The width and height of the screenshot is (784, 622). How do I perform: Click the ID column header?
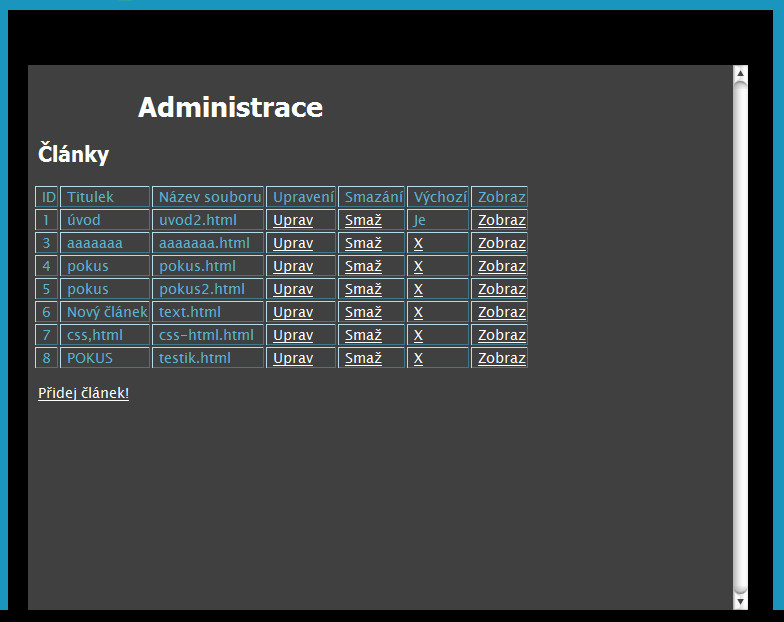46,197
